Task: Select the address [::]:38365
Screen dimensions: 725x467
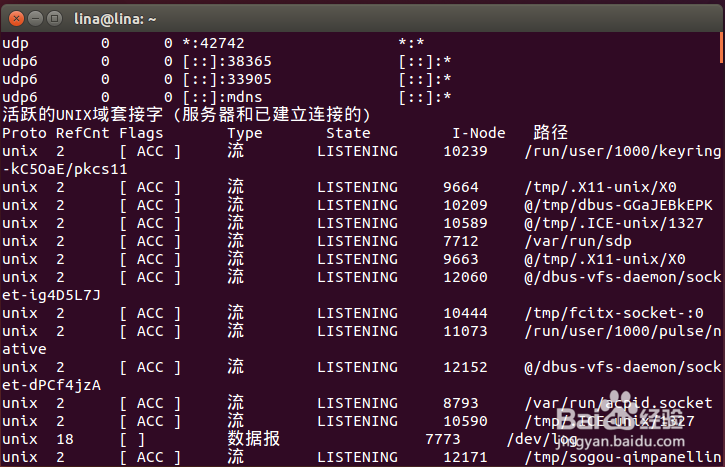Action: pos(227,61)
